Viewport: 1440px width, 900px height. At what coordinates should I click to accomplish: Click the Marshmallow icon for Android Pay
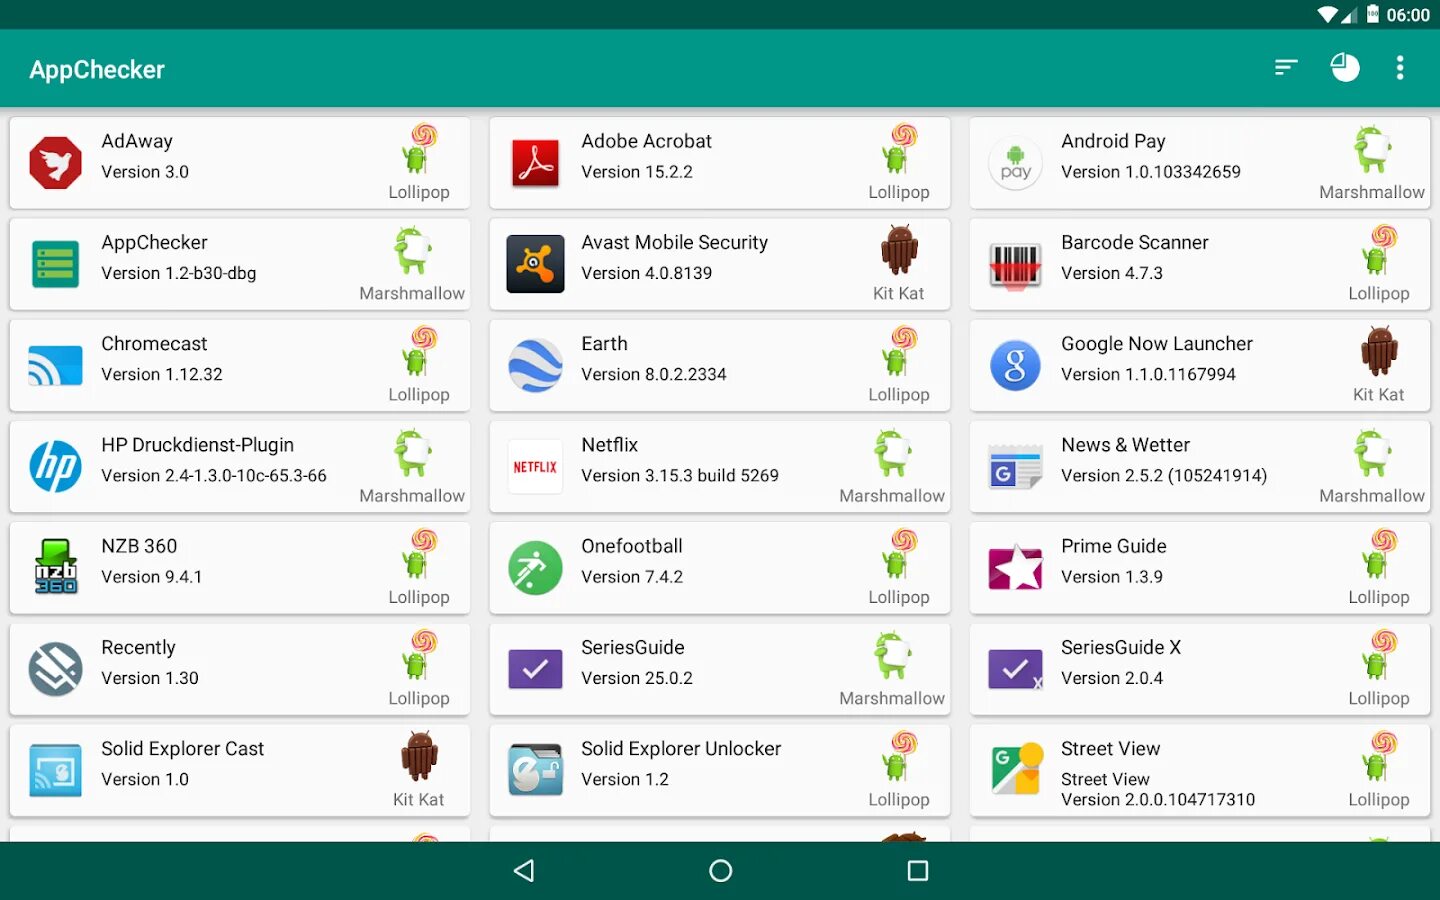1373,150
